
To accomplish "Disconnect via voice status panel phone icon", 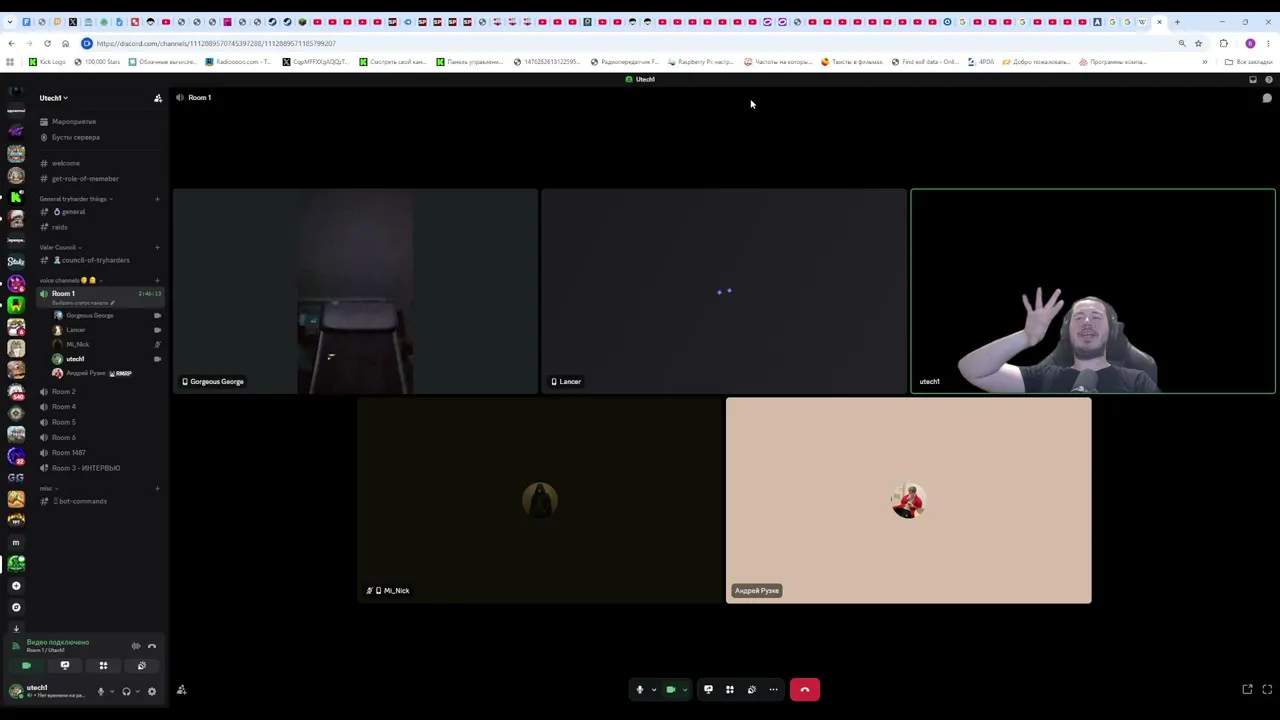I will click(152, 646).
